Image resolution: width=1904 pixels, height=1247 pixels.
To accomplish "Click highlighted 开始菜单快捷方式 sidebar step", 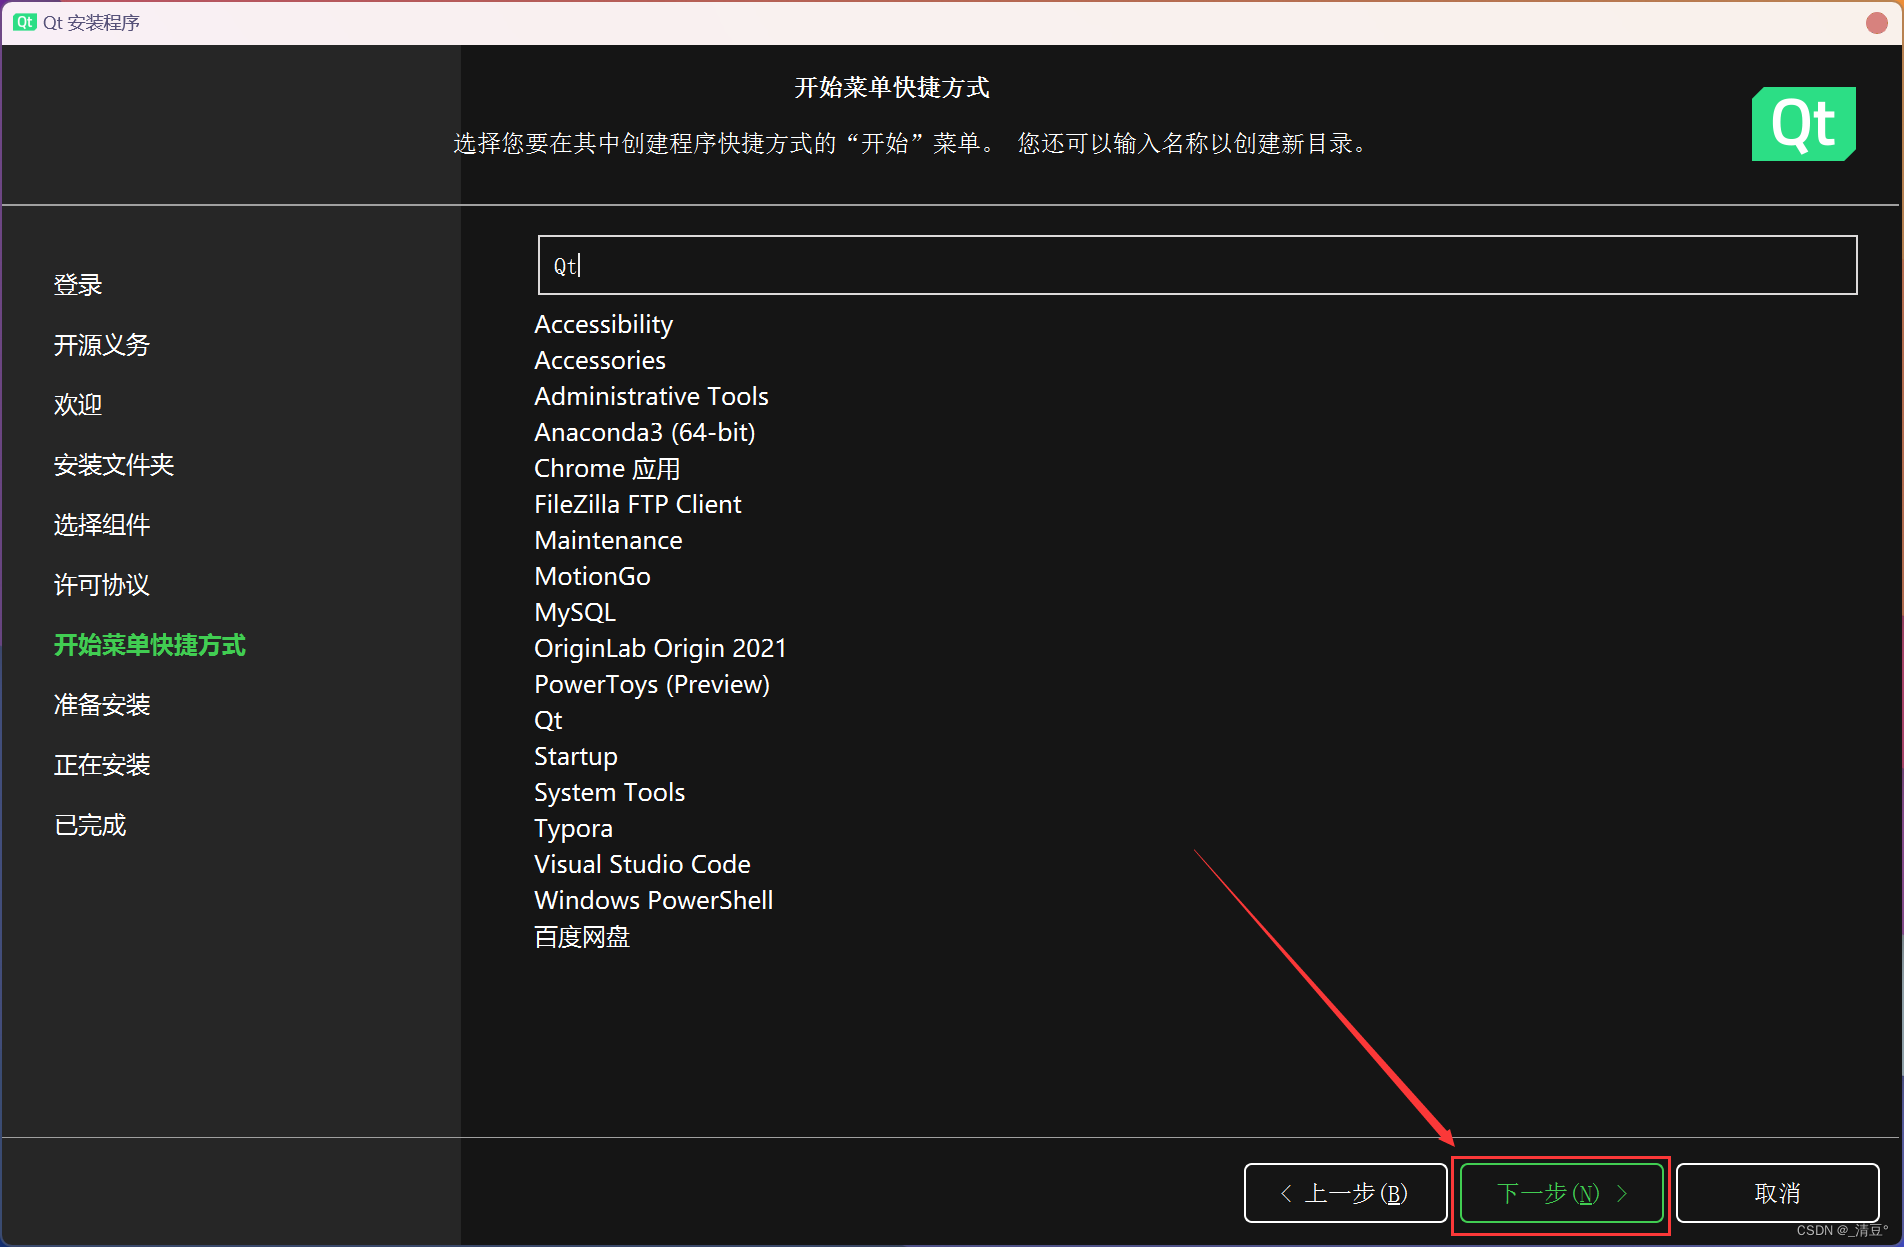I will (150, 645).
